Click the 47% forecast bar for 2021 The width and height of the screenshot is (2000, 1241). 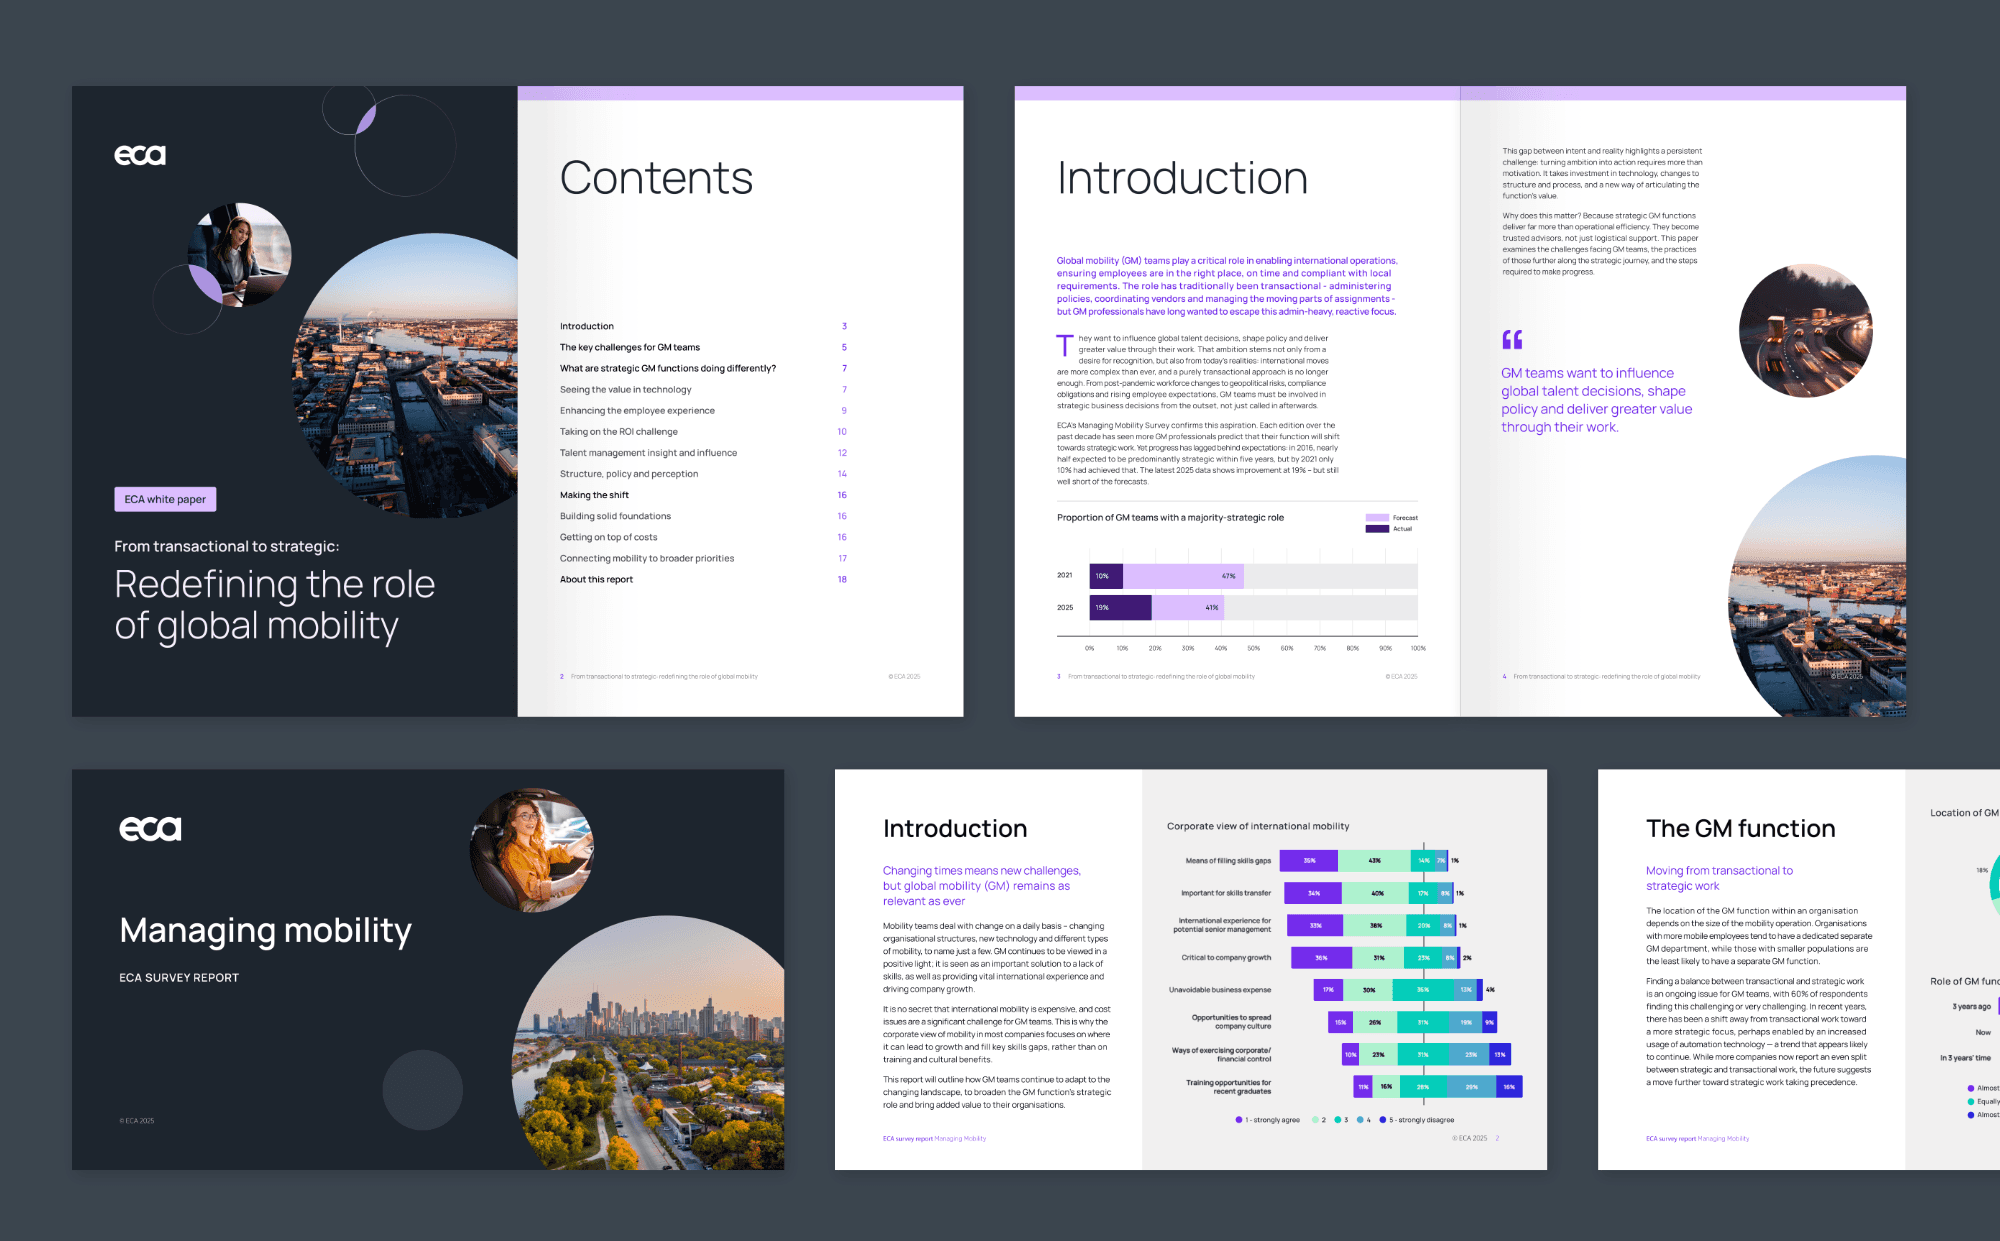coord(1184,576)
